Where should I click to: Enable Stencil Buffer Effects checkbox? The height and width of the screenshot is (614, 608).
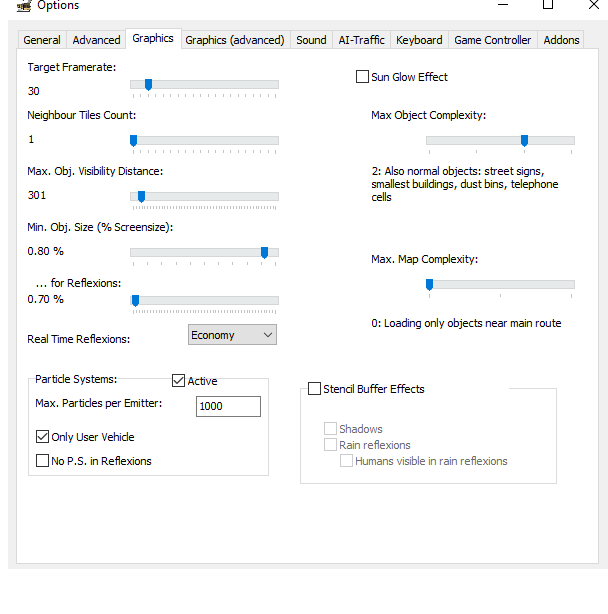(315, 389)
